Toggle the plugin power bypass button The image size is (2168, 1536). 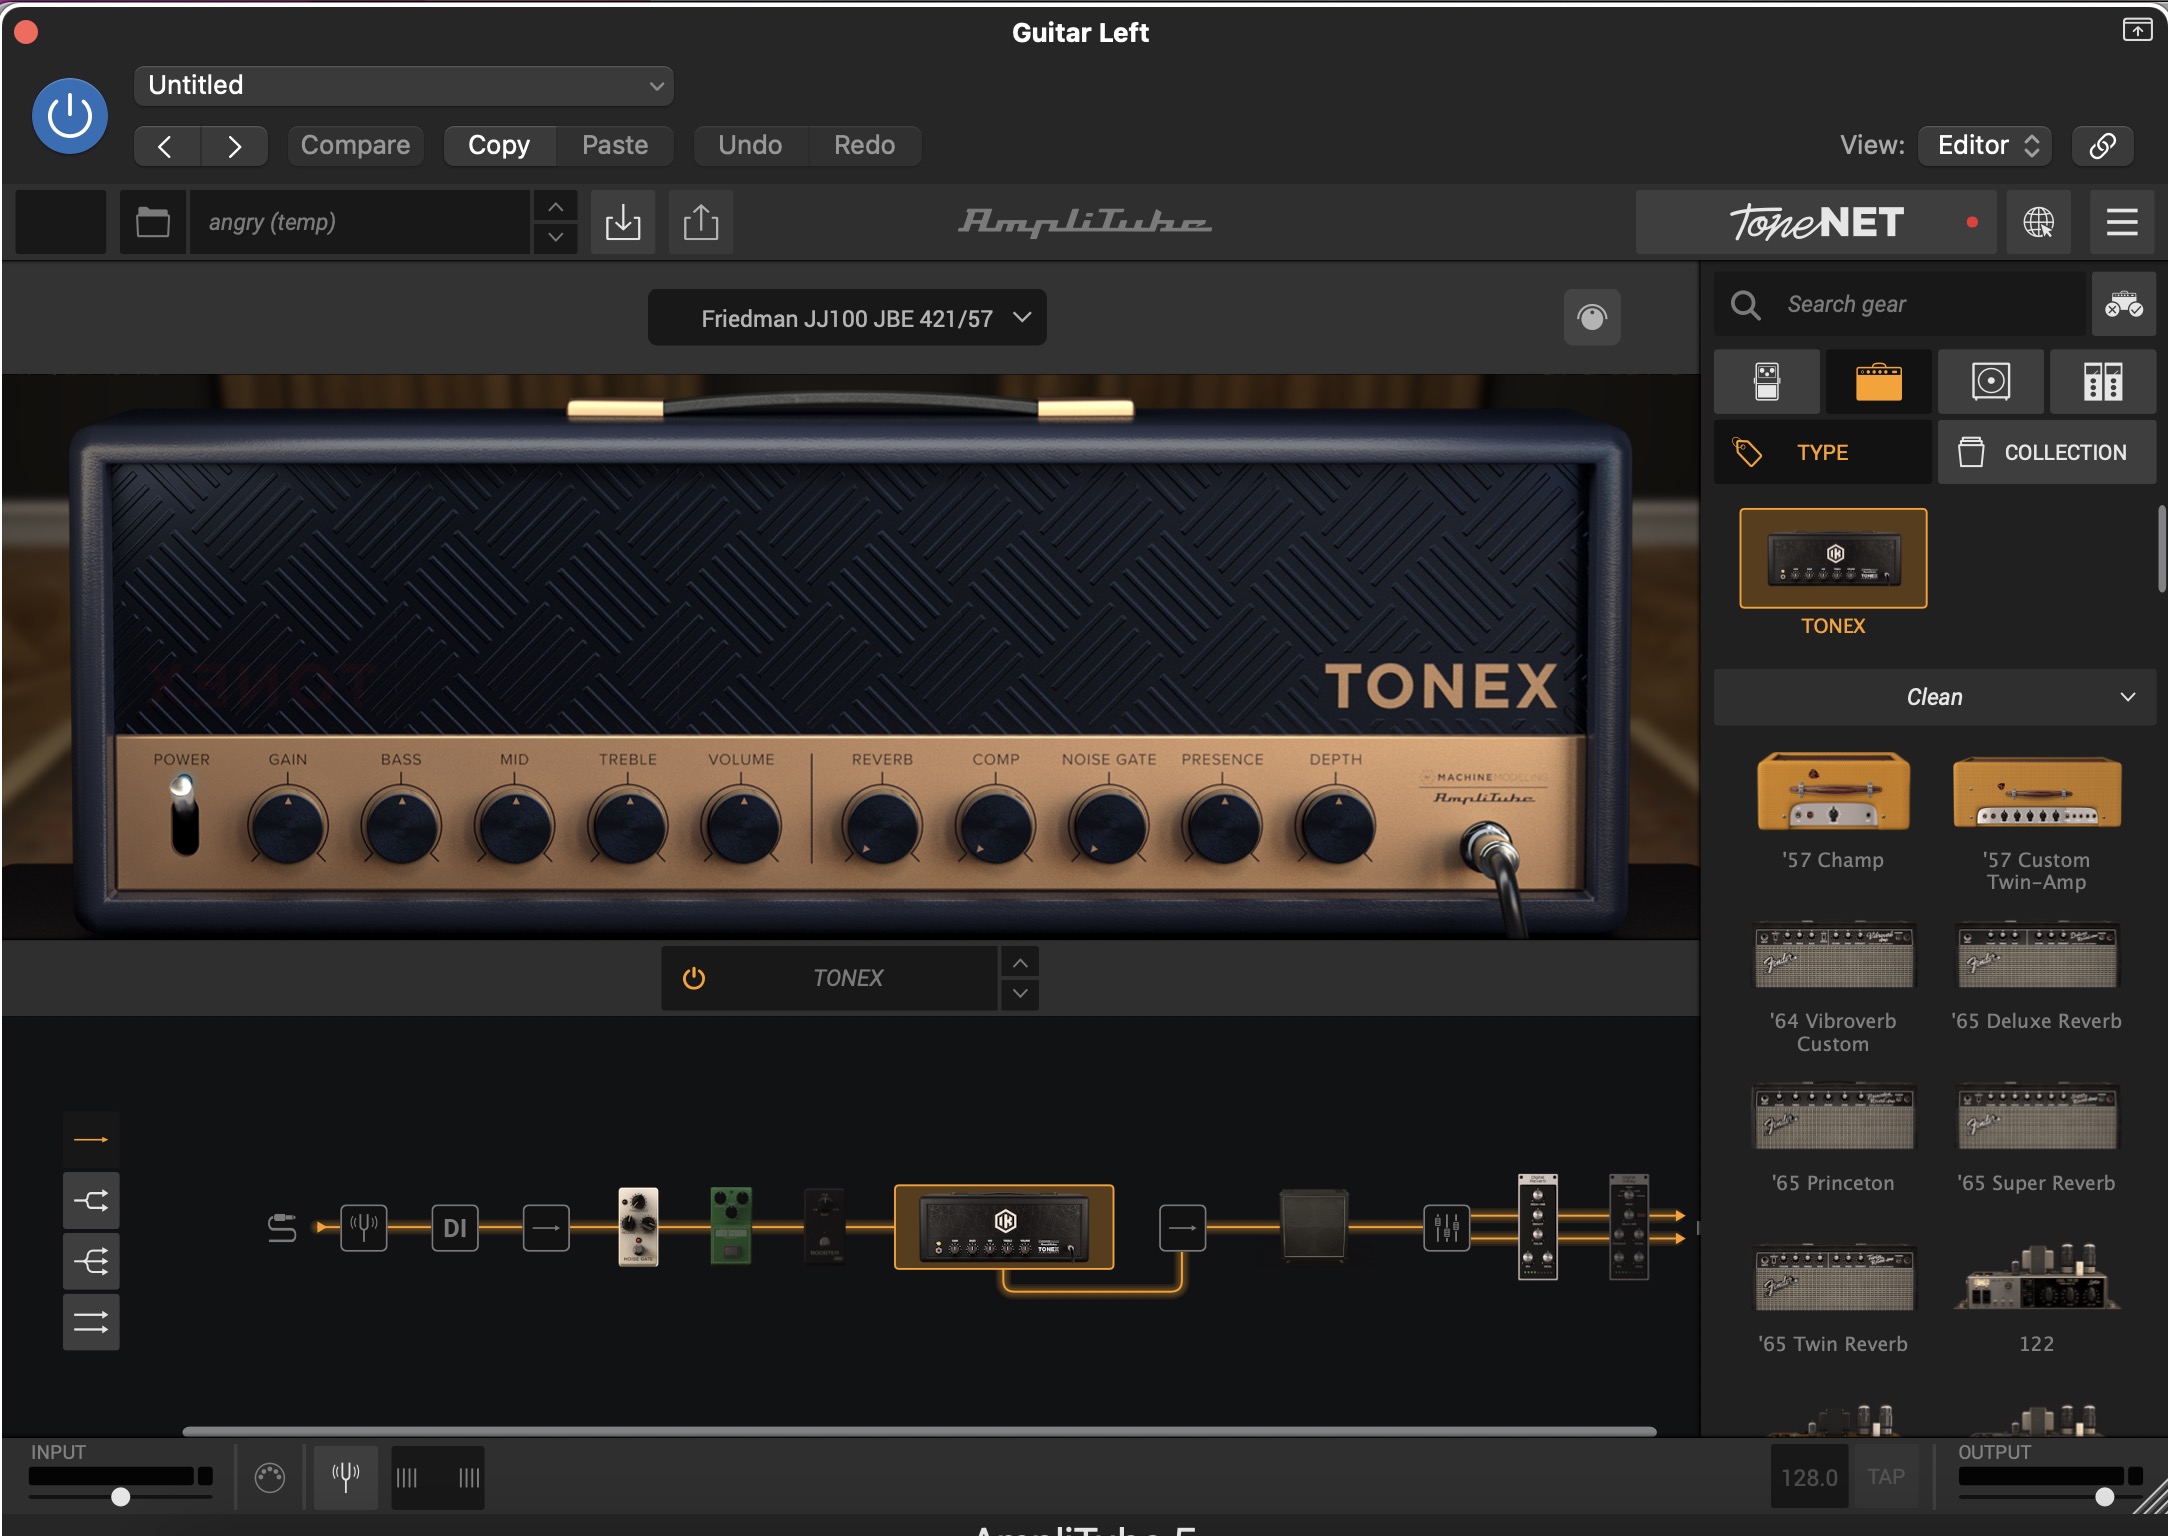70,116
